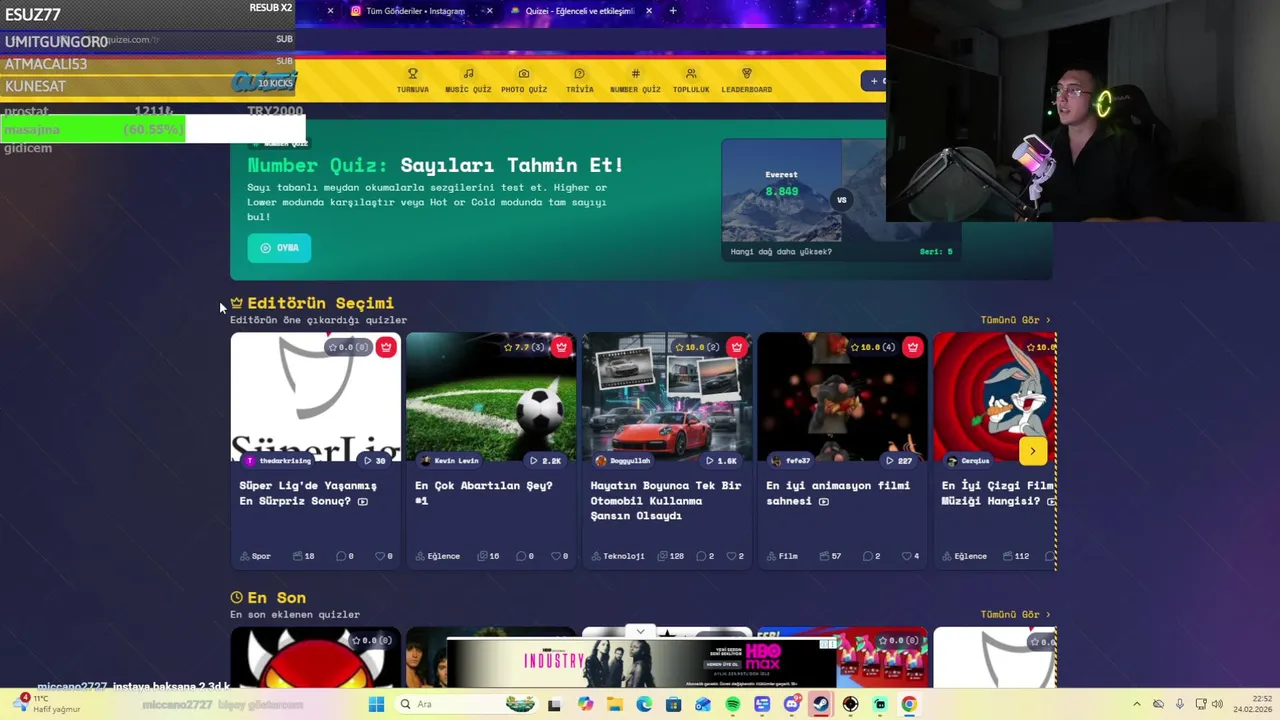The image size is (1280, 720).
Task: Close the Quizei browser tab
Action: 649,11
